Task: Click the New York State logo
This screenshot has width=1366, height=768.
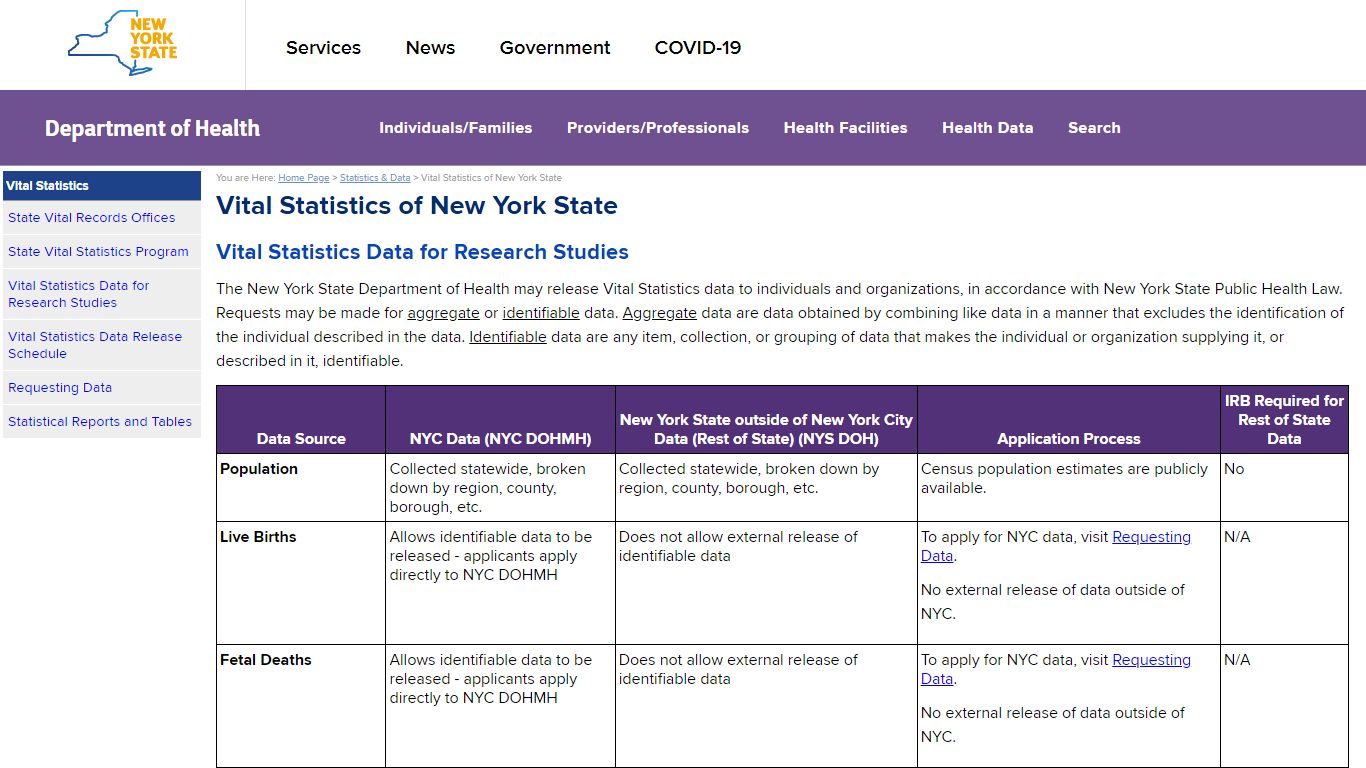Action: click(122, 43)
